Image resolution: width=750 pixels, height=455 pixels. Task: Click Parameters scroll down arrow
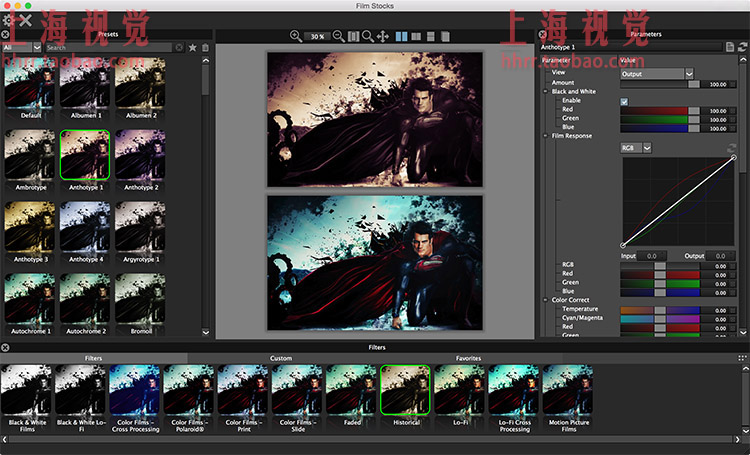(x=743, y=332)
